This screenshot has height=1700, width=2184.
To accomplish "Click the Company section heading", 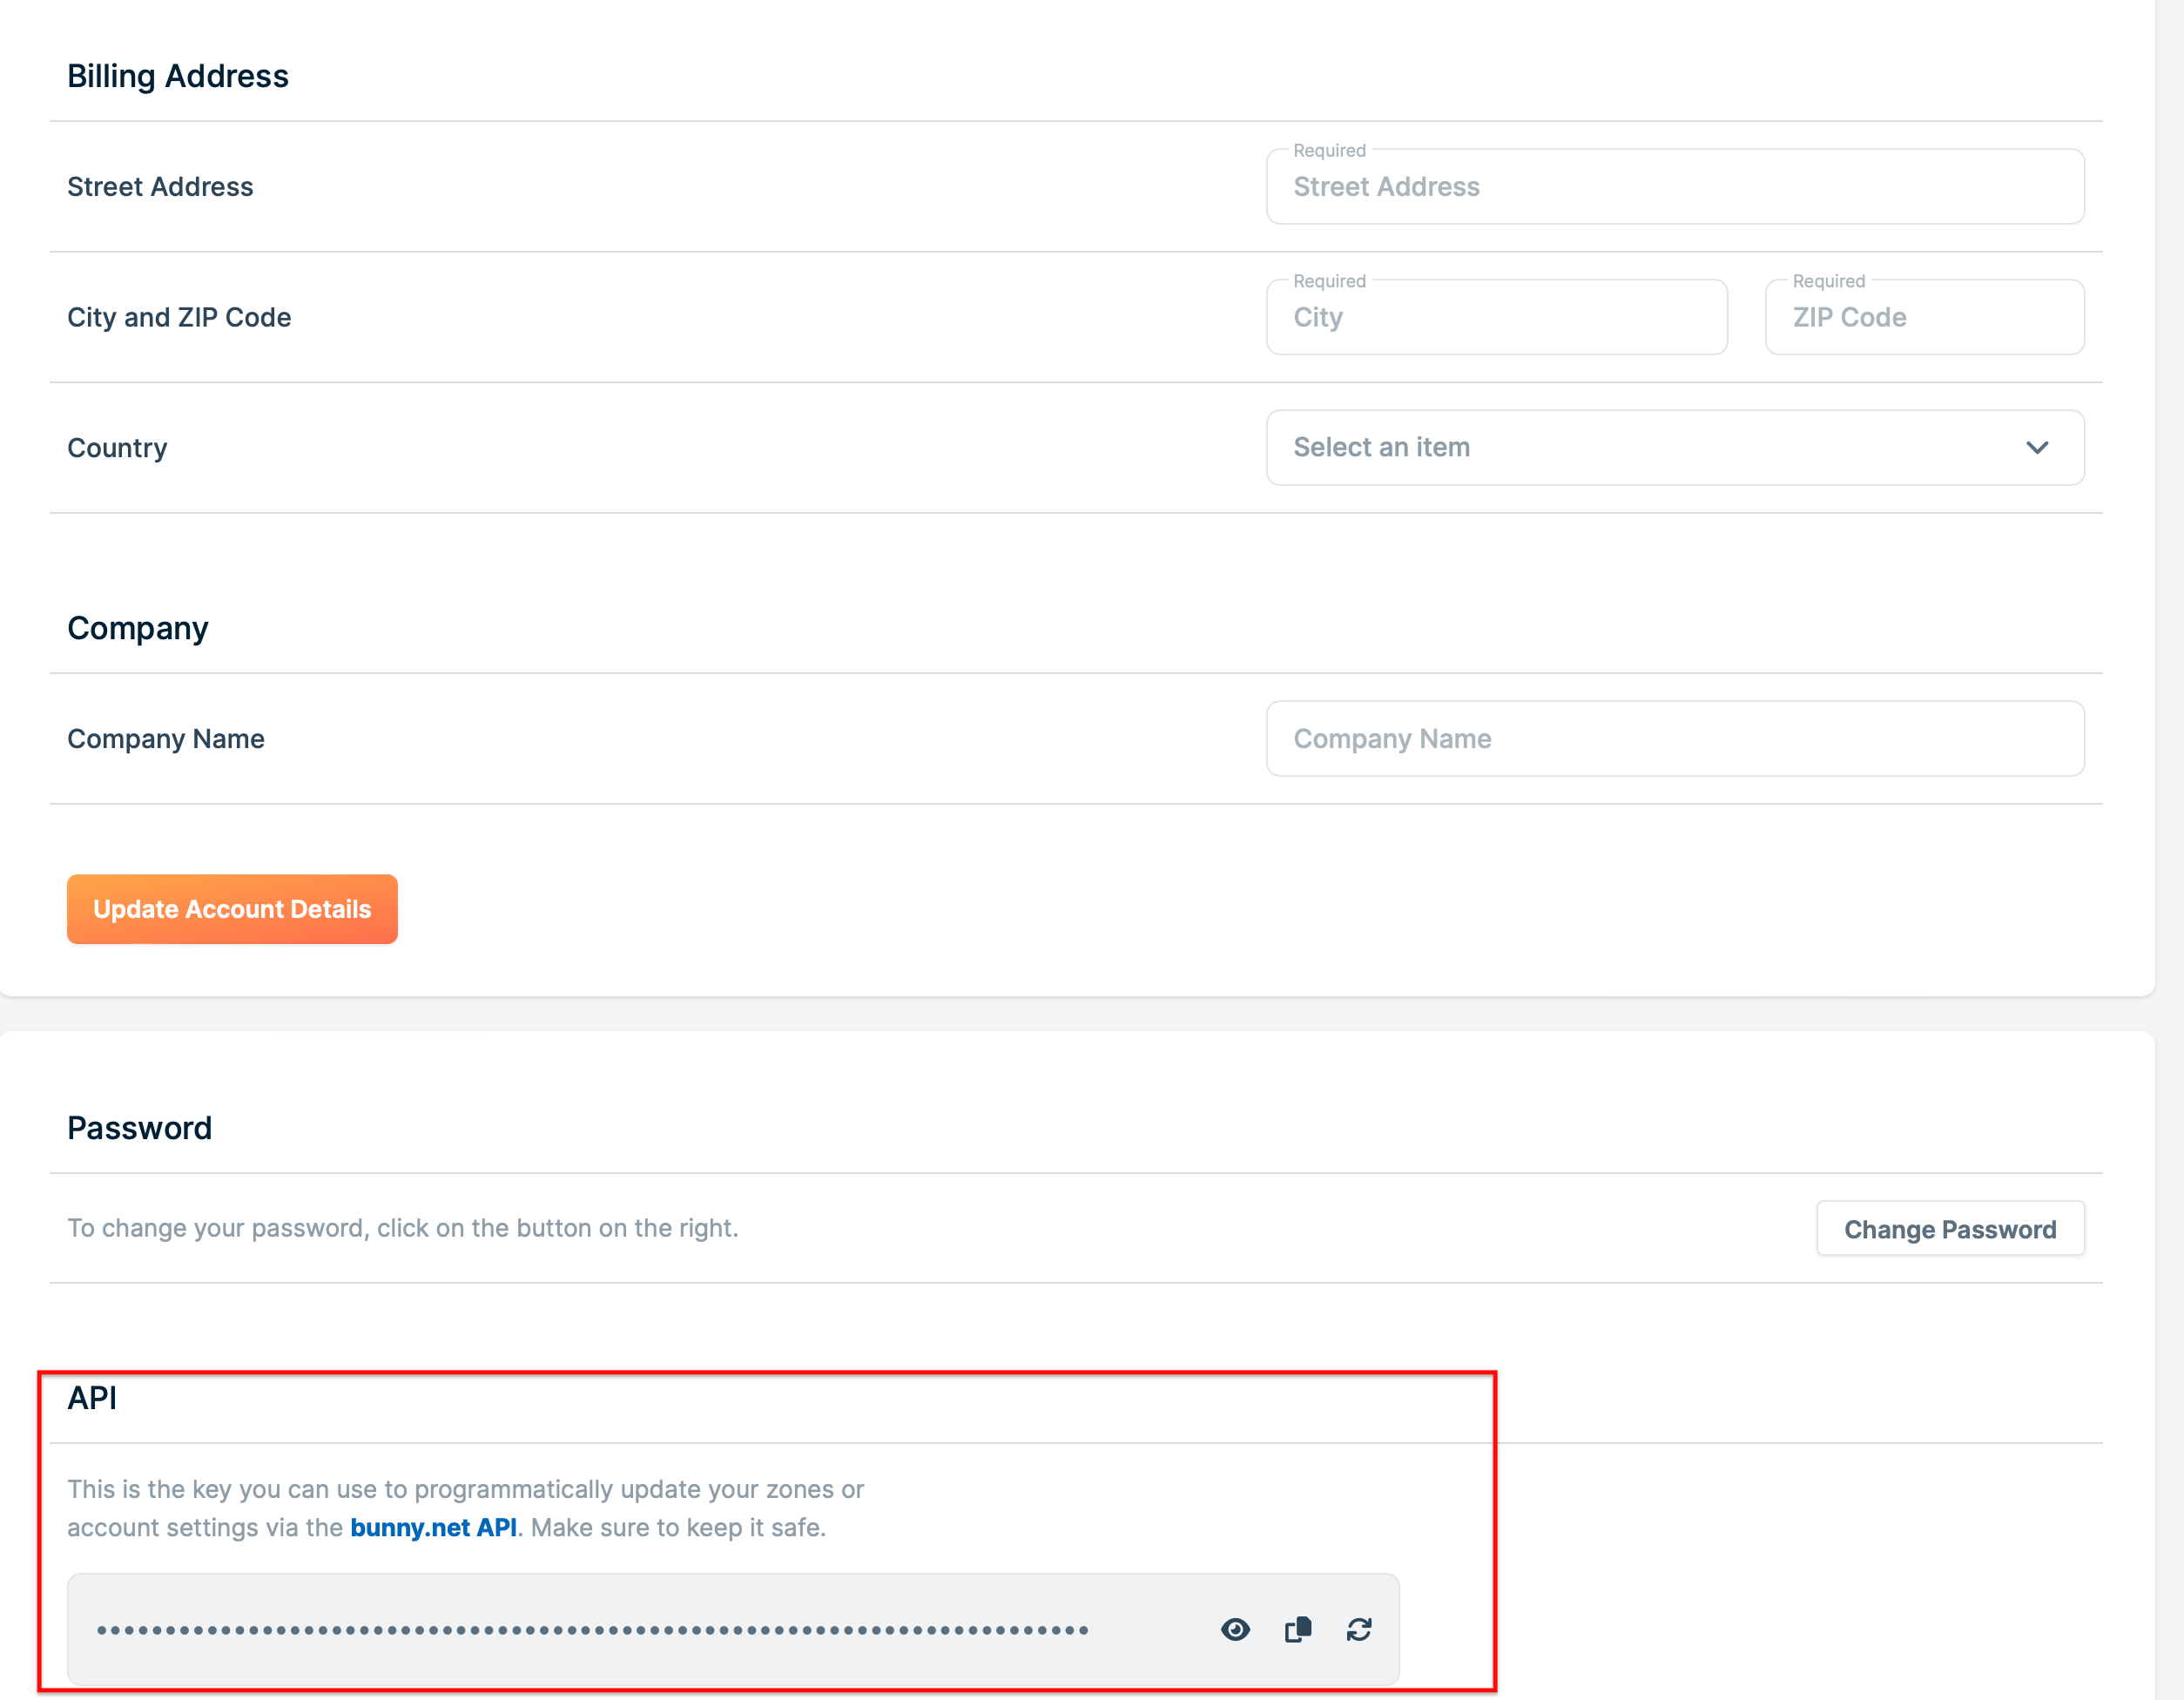I will [138, 628].
